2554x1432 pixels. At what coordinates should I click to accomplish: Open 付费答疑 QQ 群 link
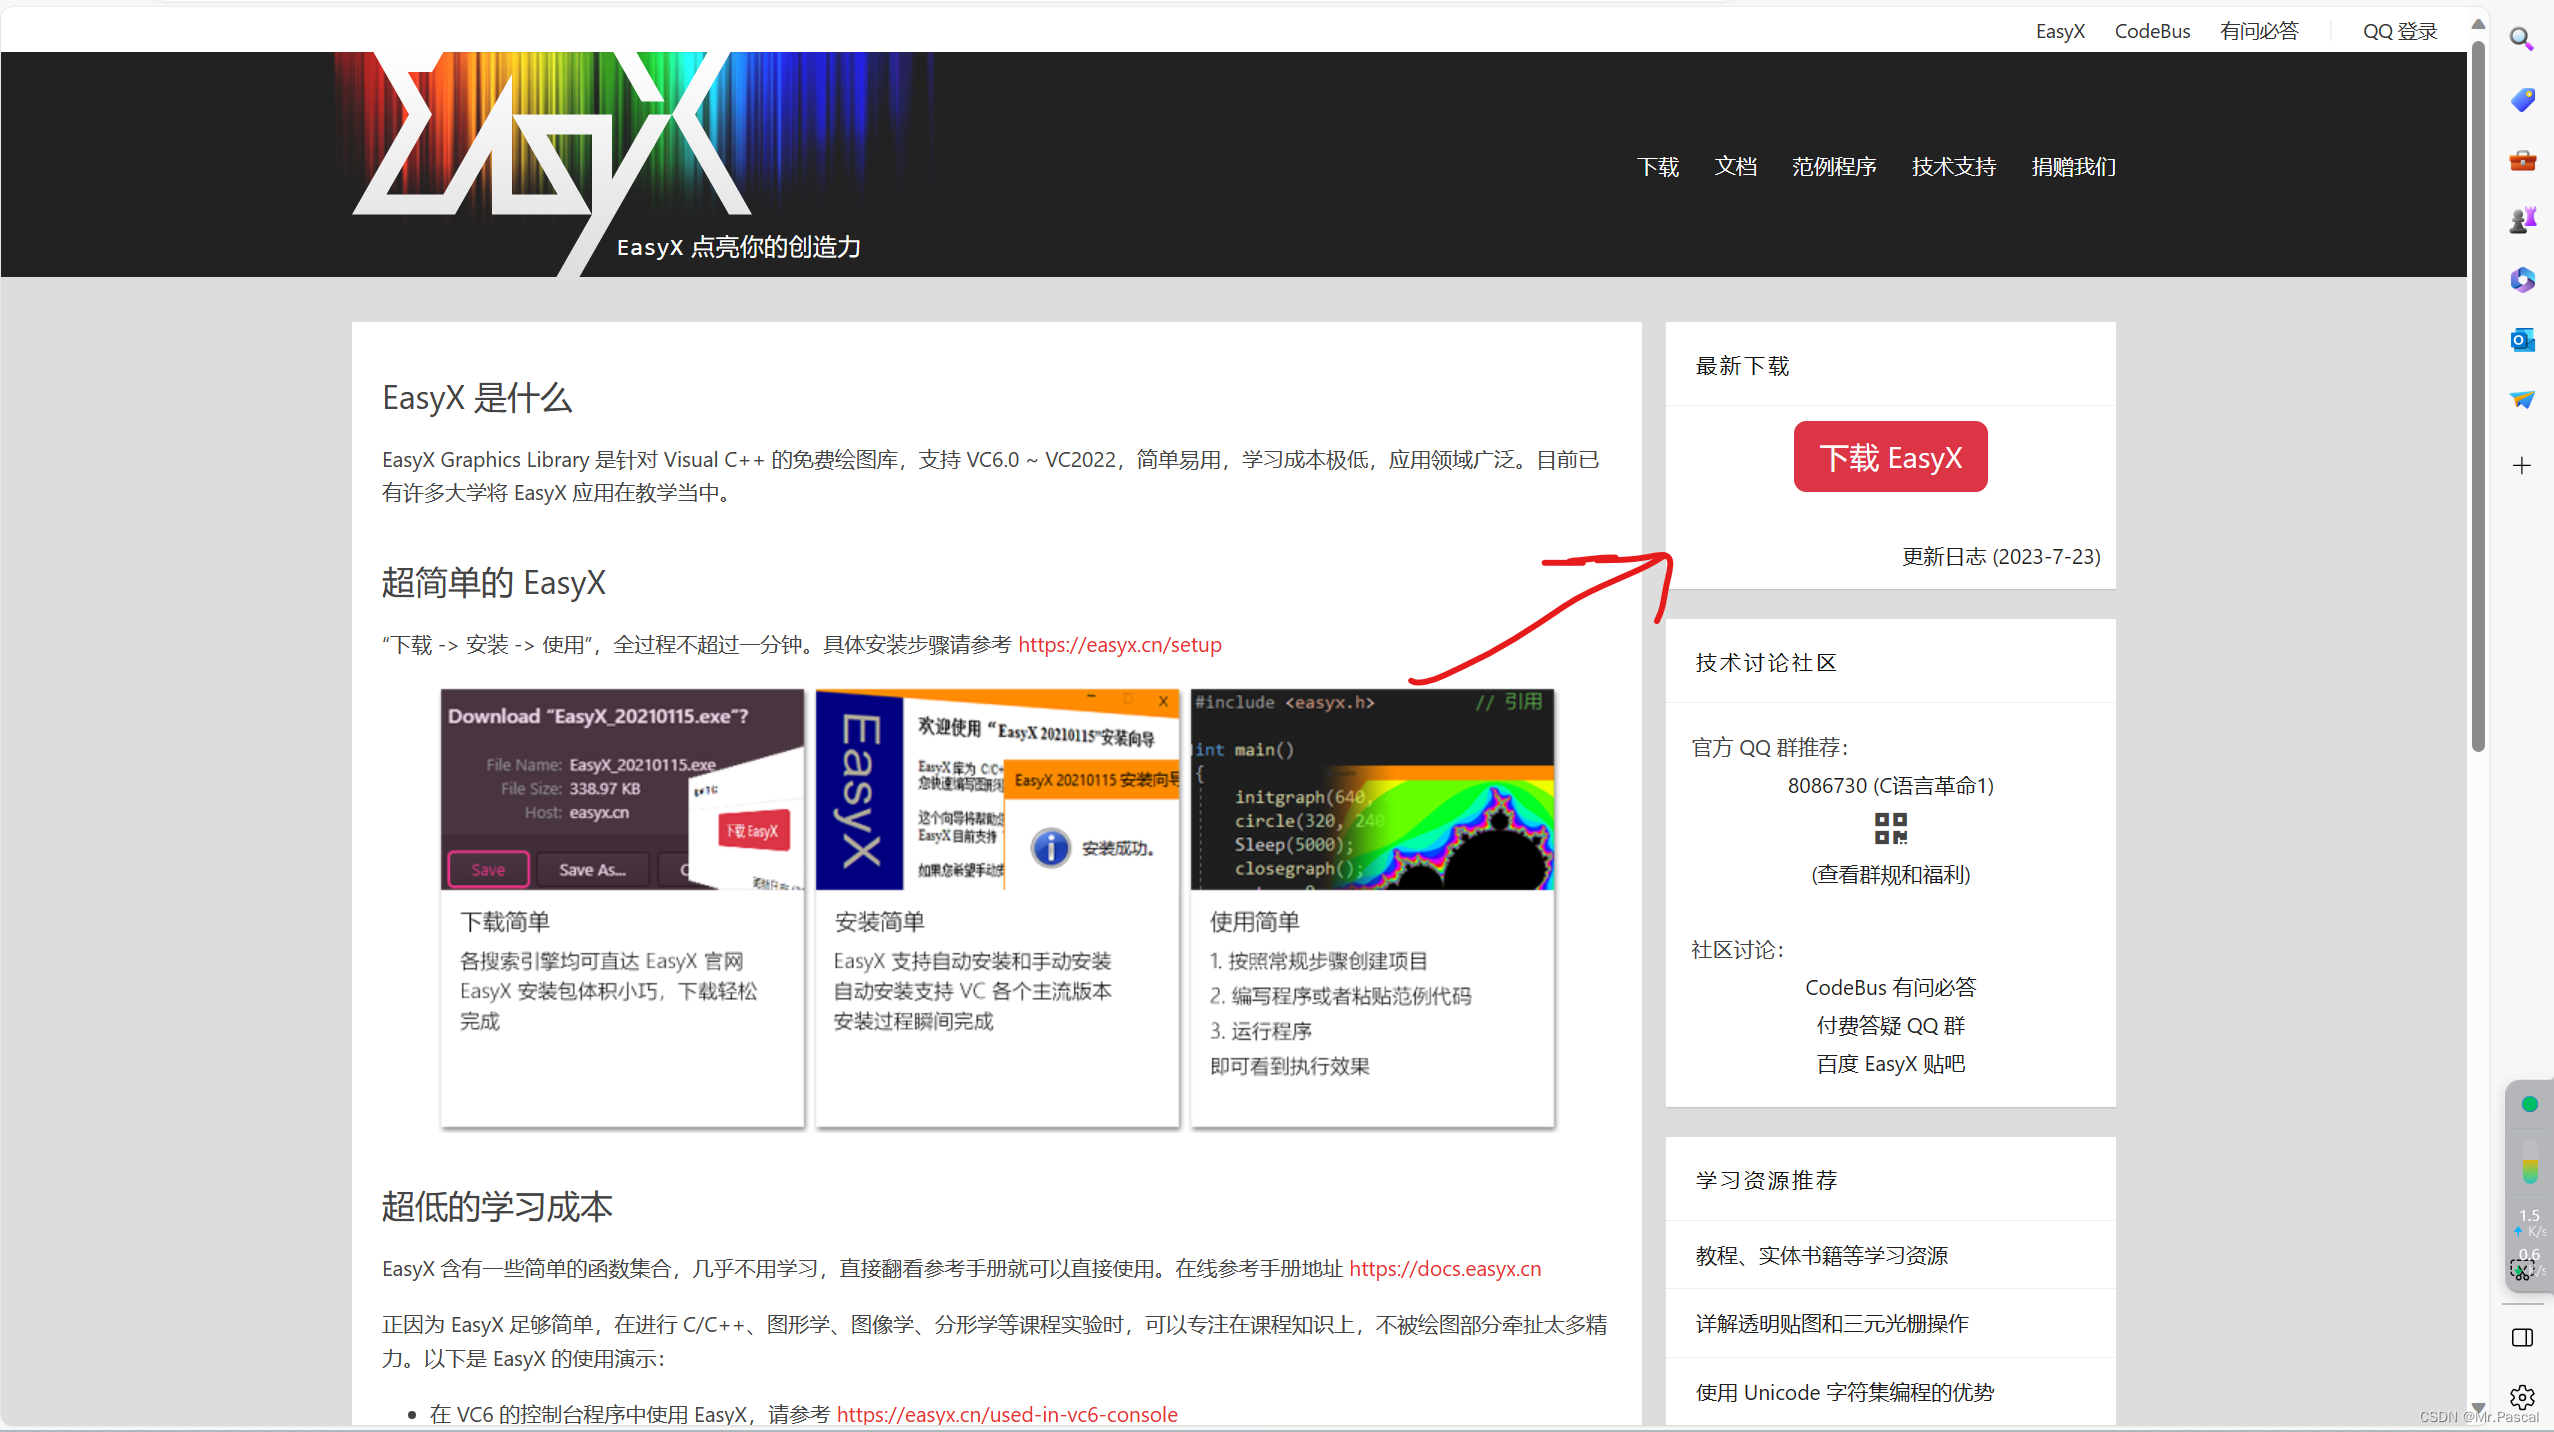tap(1890, 1025)
